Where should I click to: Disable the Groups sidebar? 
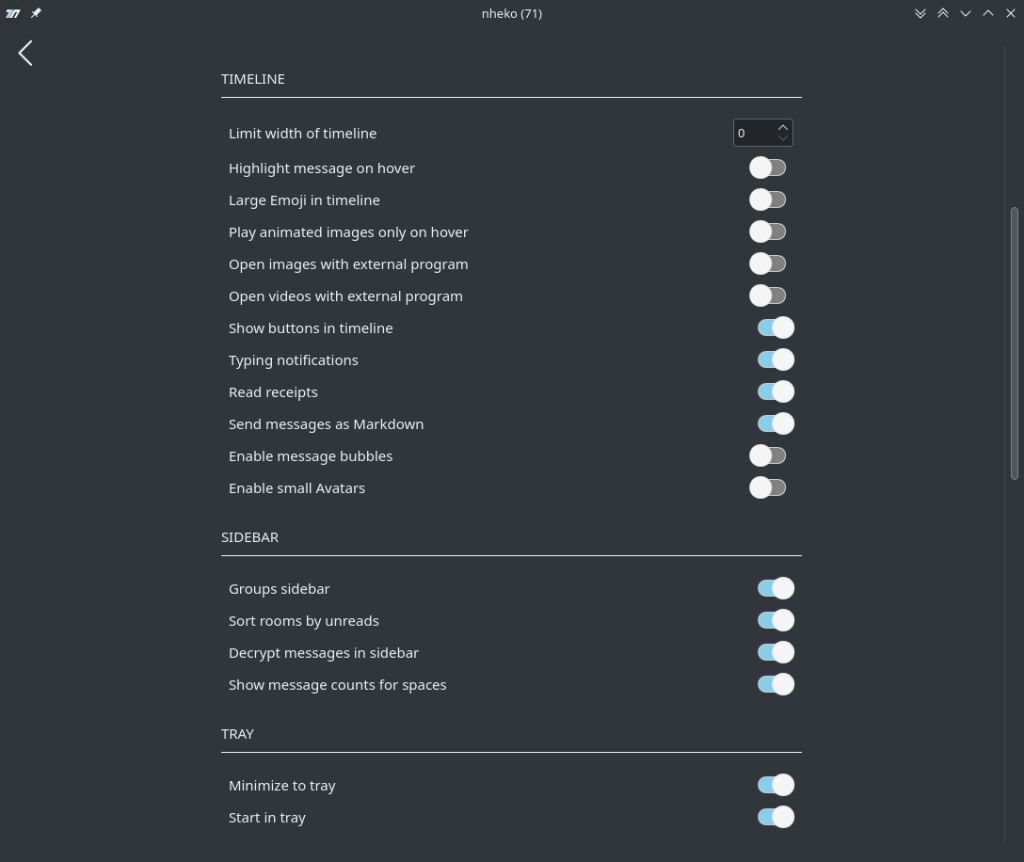[776, 588]
